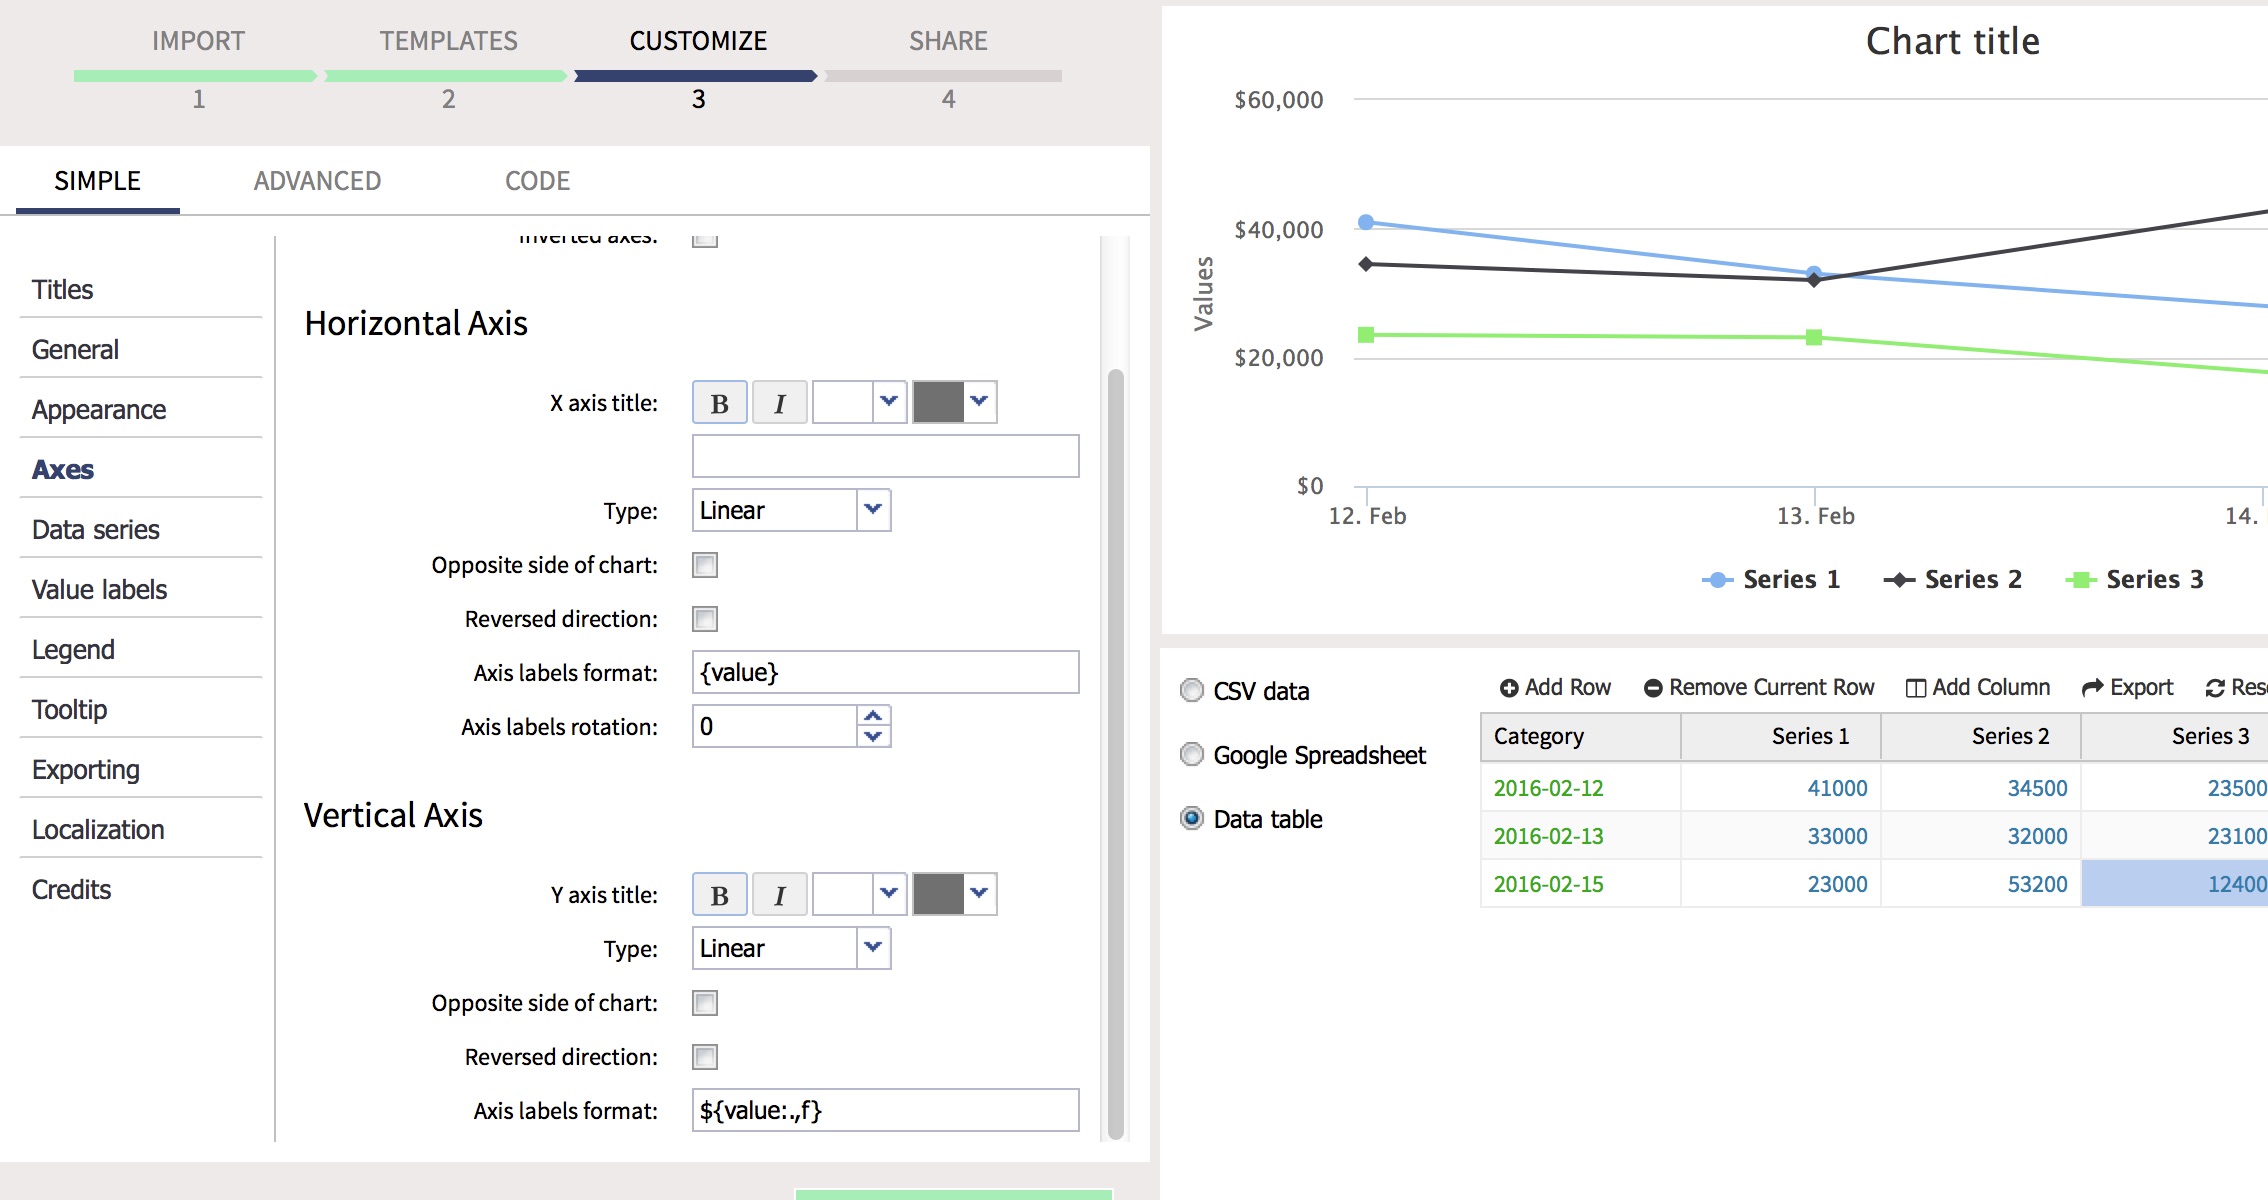Go to the SHARE step
2268x1200 pixels.
[x=947, y=41]
